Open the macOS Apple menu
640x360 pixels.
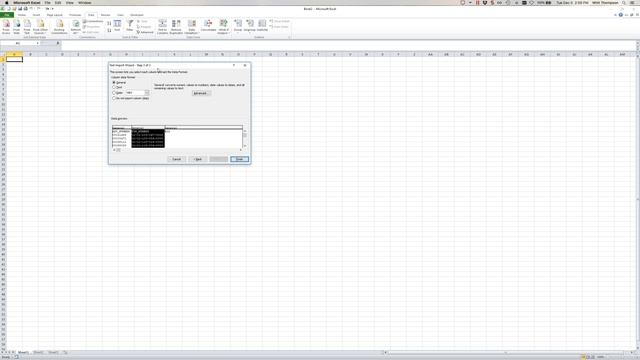(6, 2)
